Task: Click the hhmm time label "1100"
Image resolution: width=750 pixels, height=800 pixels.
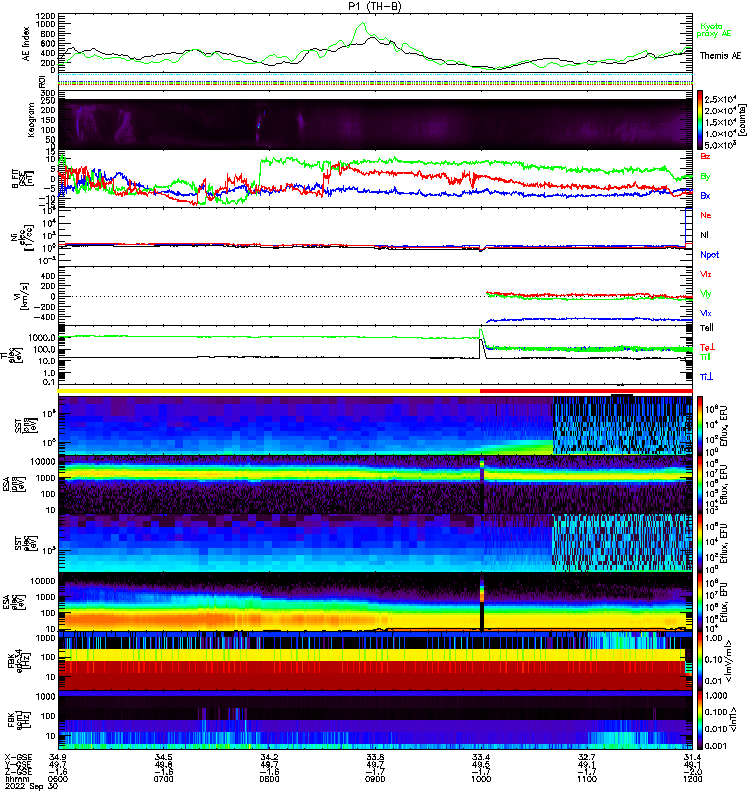Action: pyautogui.click(x=587, y=779)
